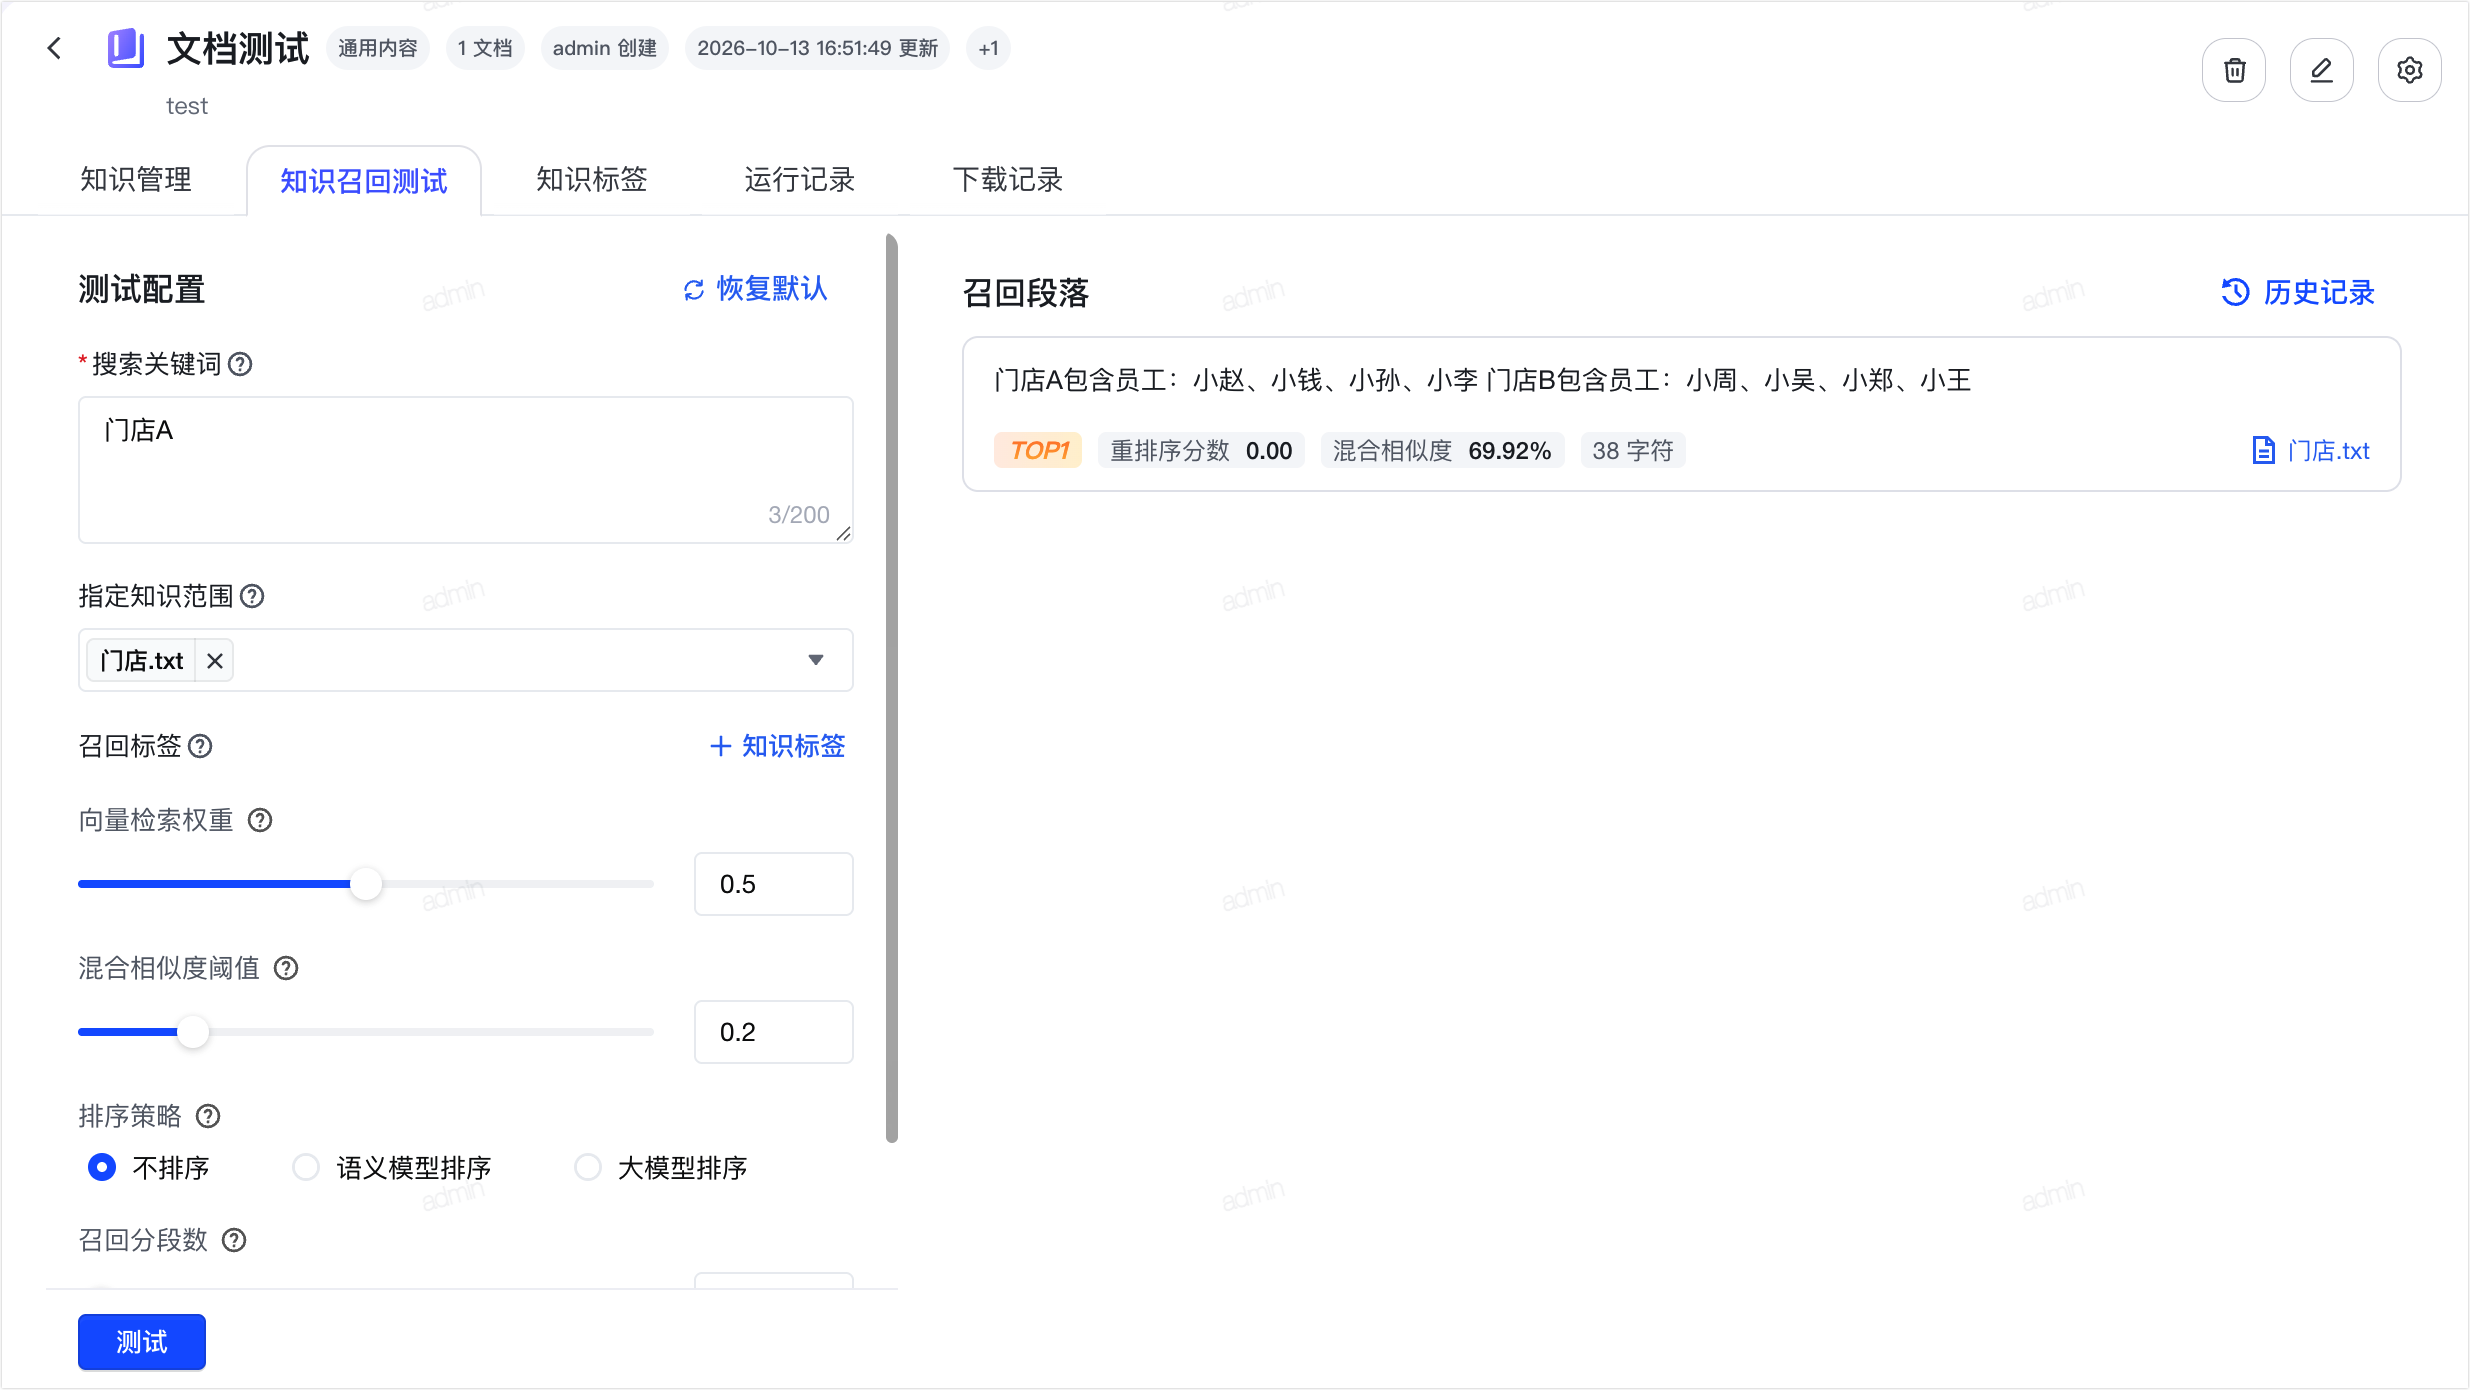This screenshot has width=2470, height=1390.
Task: Click the 恢复默认 refresh icon
Action: pos(694,290)
